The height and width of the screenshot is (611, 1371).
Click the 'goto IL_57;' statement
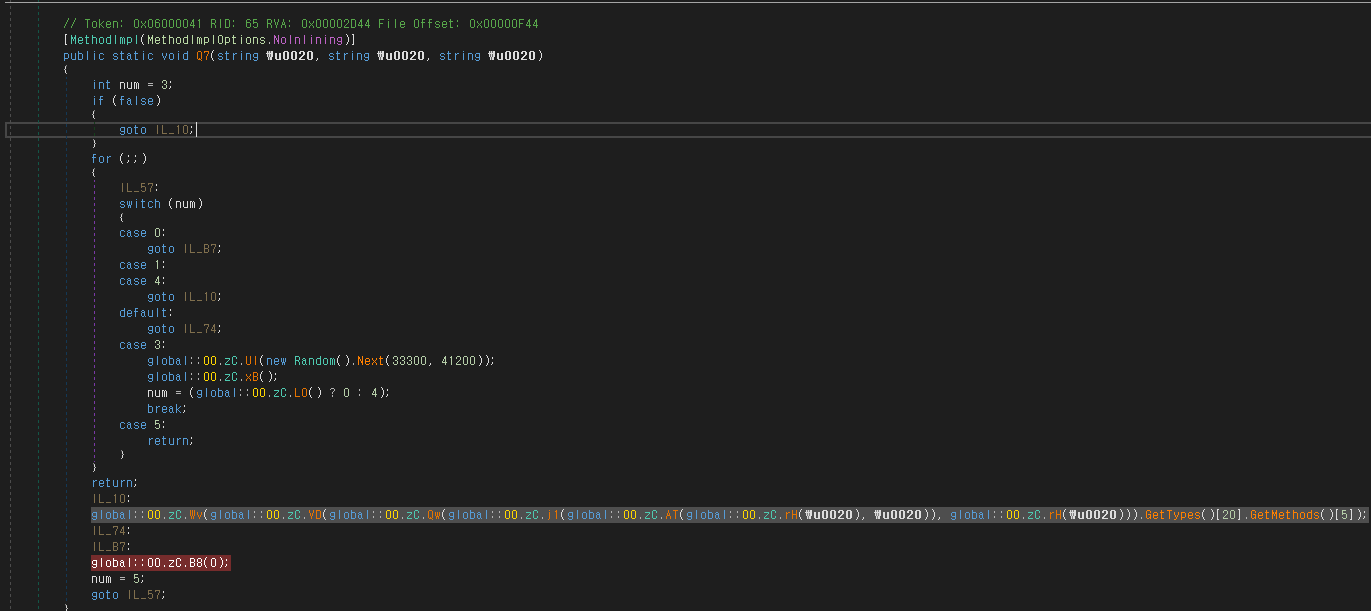tap(130, 595)
